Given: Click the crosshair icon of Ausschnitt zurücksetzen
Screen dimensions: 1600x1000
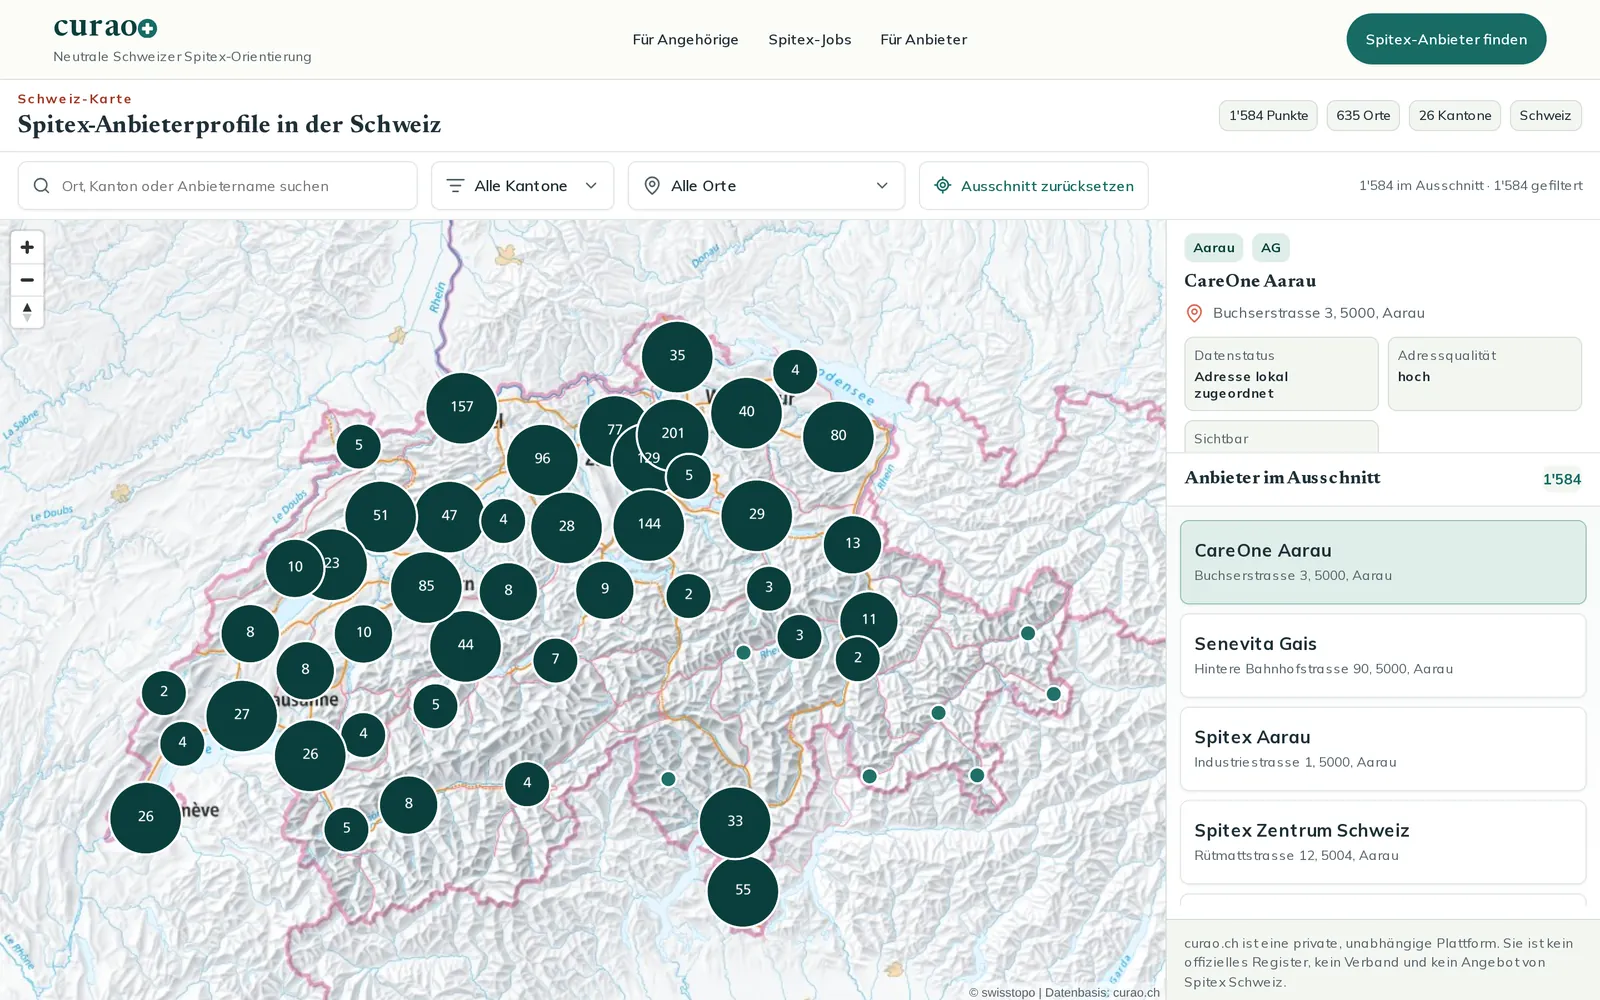Looking at the screenshot, I should click(x=942, y=185).
